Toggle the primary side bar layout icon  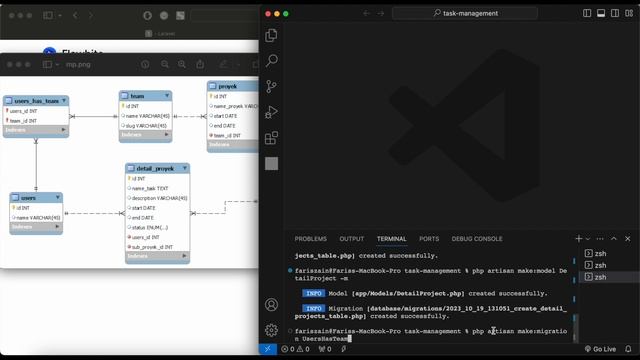[587, 13]
